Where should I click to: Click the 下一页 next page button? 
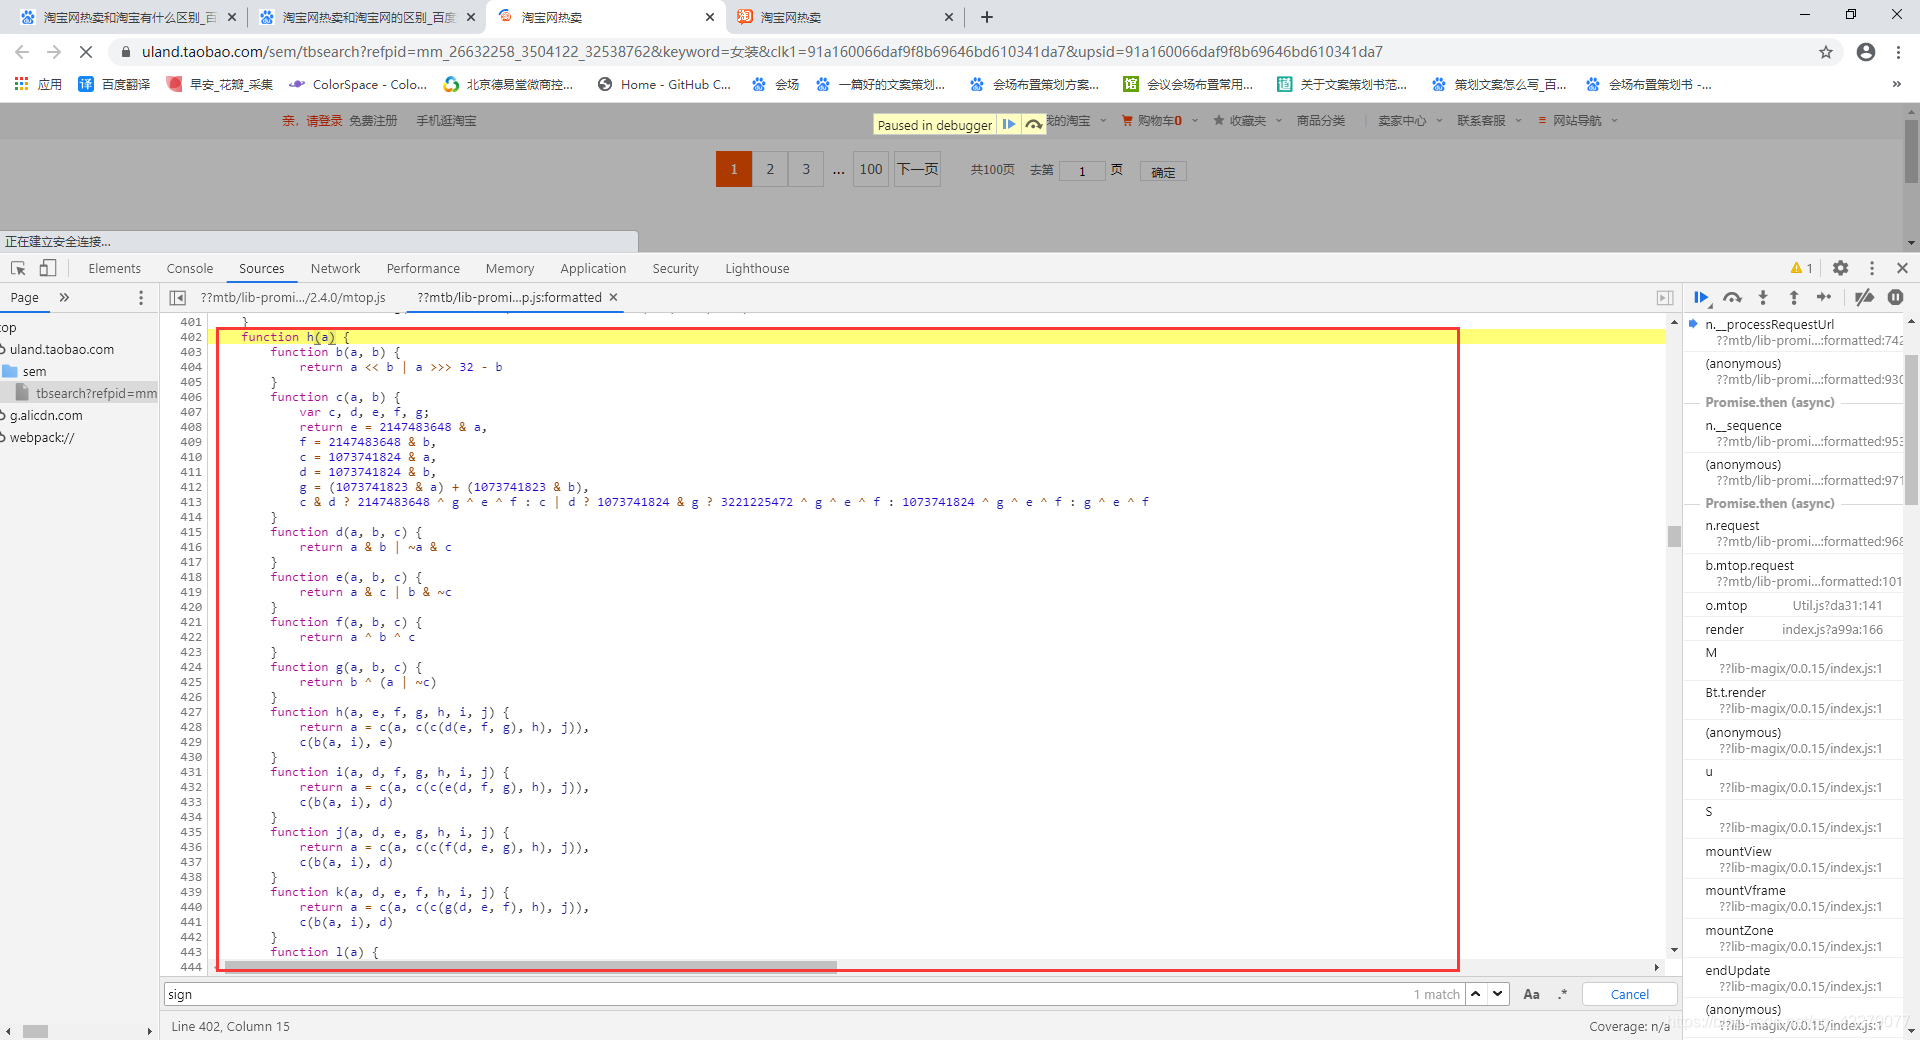917,169
